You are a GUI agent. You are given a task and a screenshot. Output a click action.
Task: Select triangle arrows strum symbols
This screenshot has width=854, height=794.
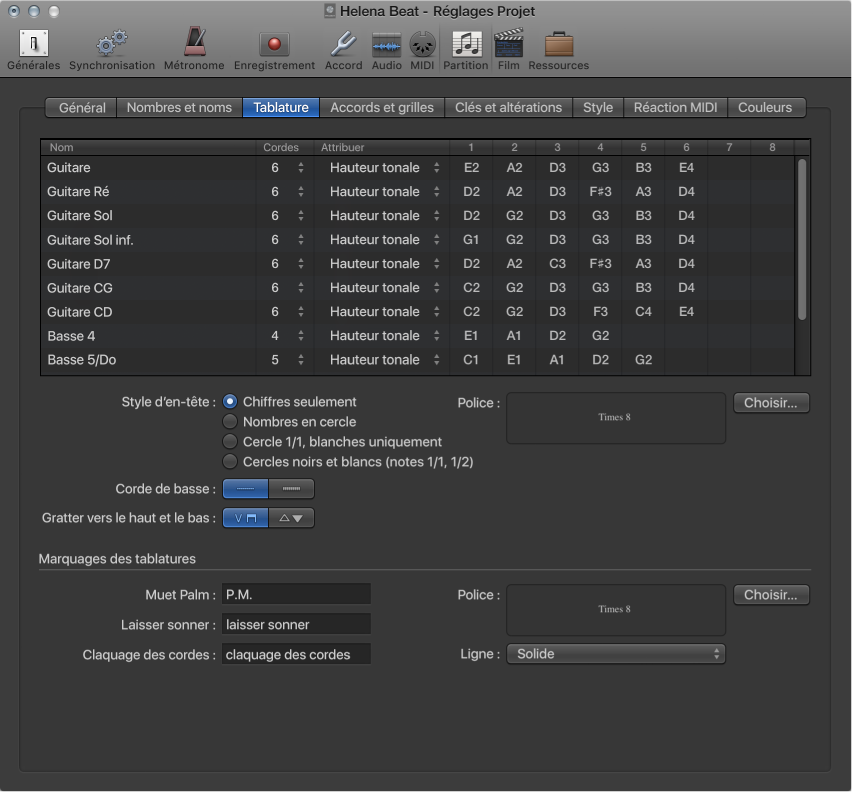[291, 518]
